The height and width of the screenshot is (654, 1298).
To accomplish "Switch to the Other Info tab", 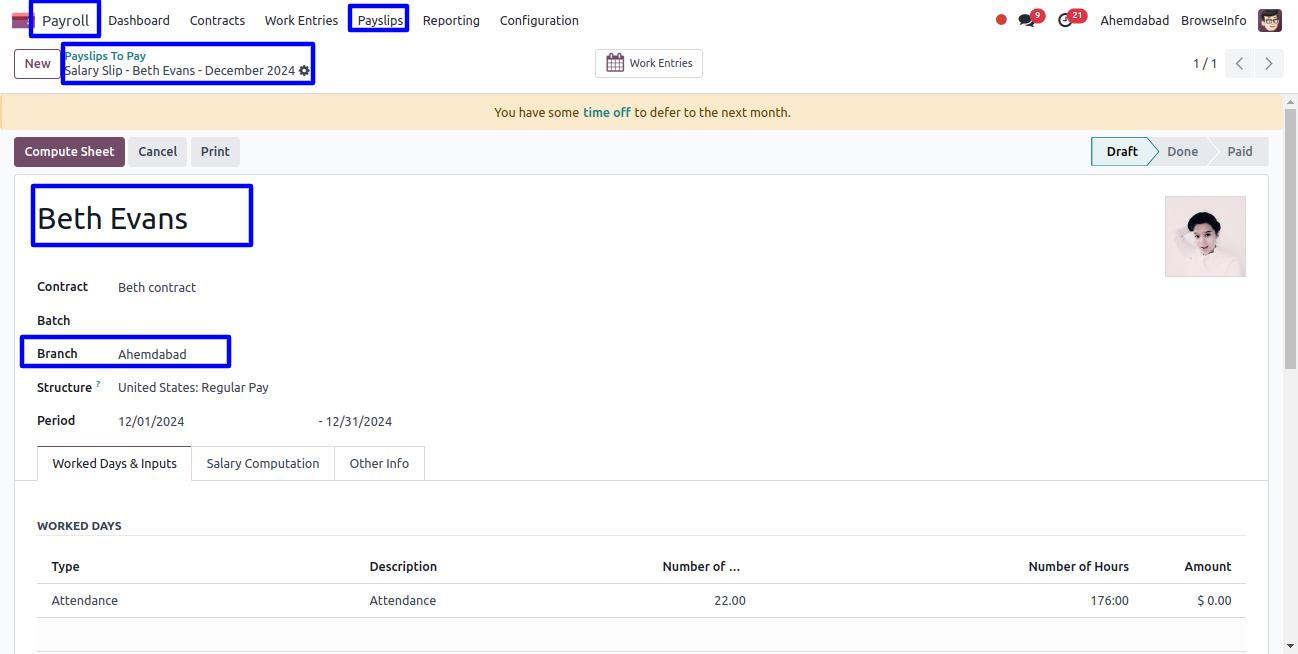I will 379,464.
